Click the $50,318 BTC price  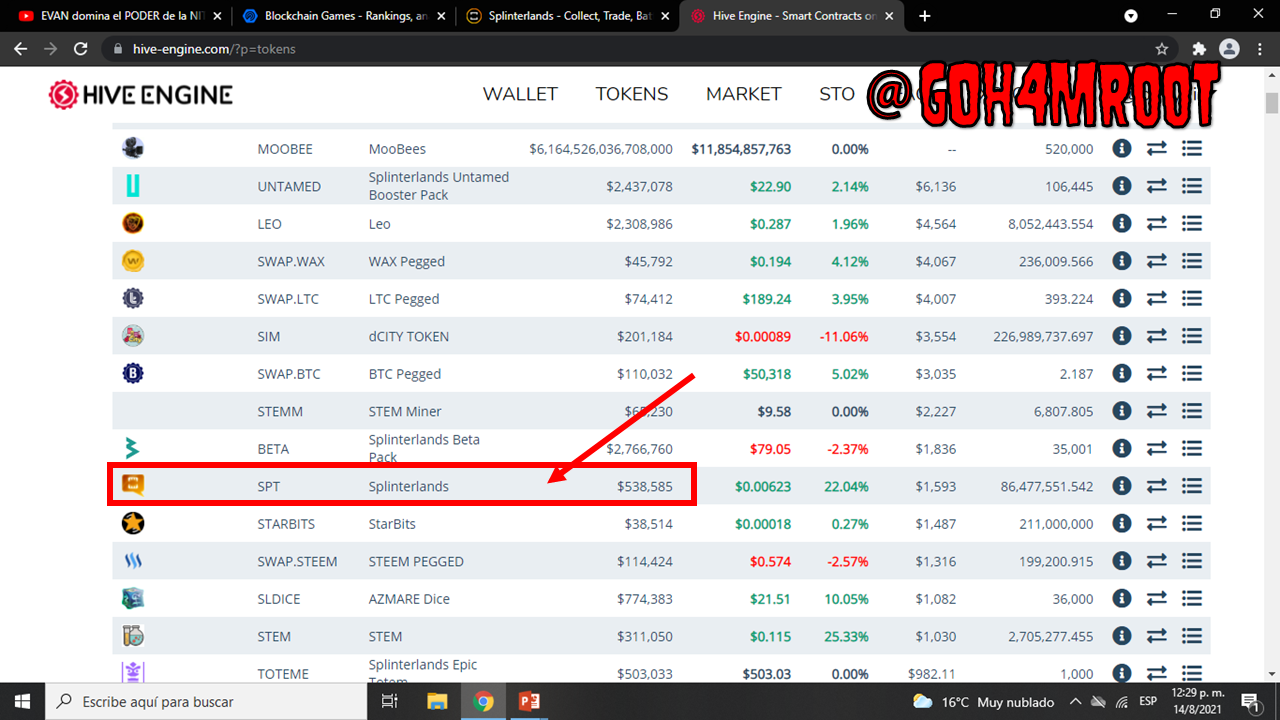(768, 374)
